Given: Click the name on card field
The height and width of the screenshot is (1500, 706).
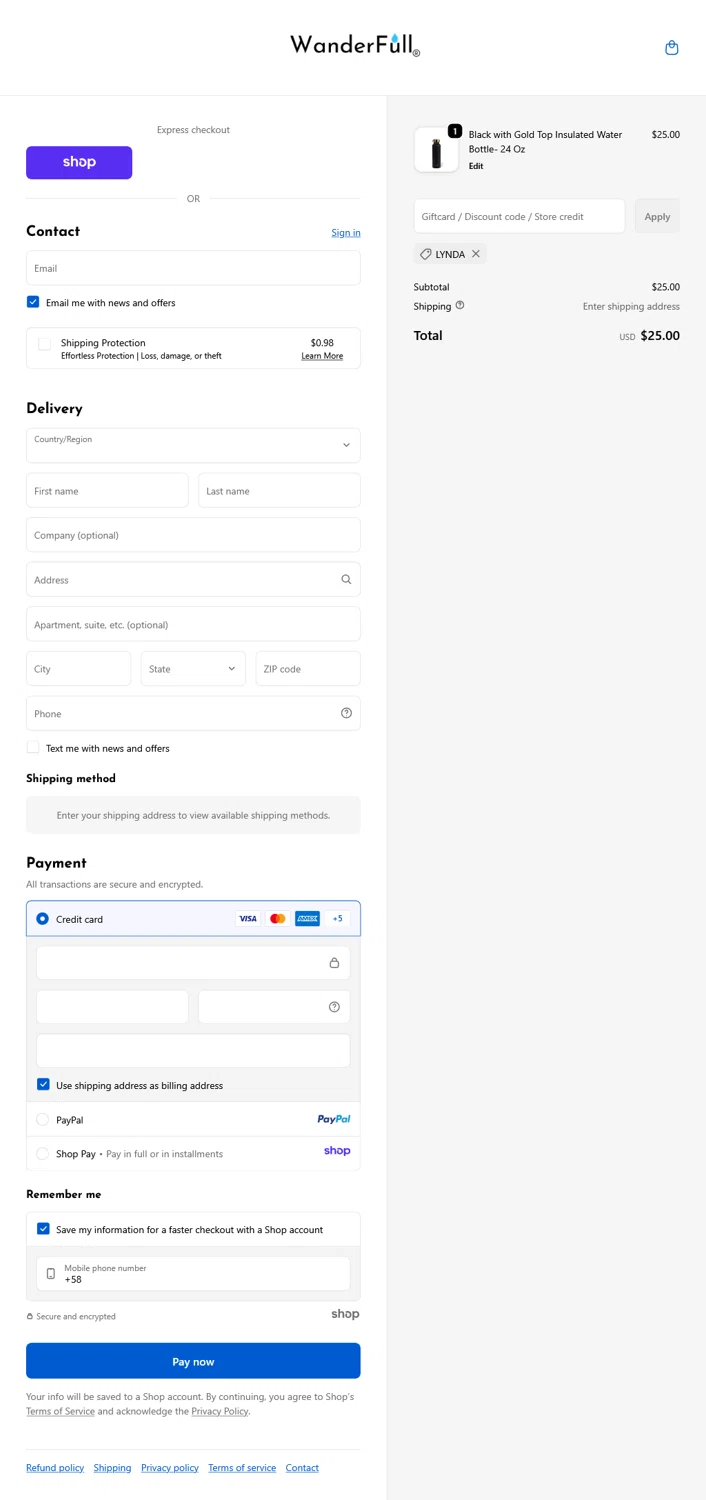Looking at the screenshot, I should (193, 1051).
